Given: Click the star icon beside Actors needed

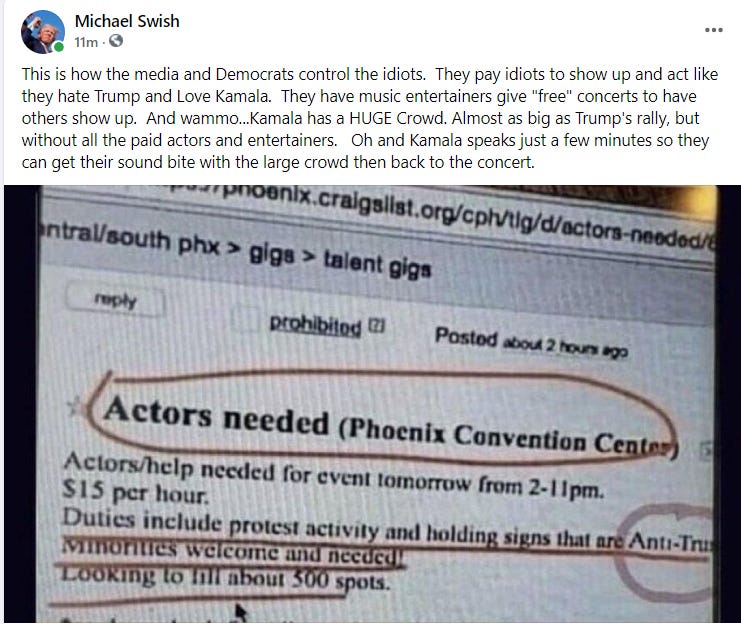Looking at the screenshot, I should (x=75, y=406).
